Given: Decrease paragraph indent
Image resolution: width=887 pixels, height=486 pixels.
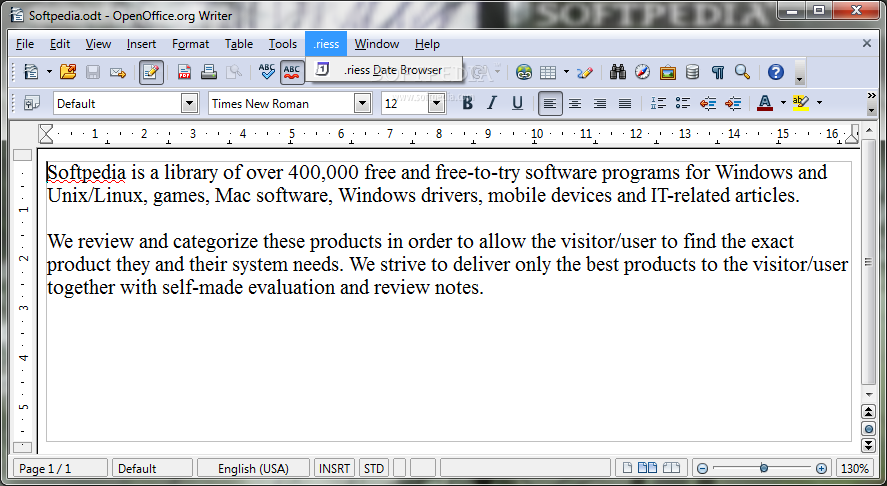Looking at the screenshot, I should pyautogui.click(x=708, y=103).
